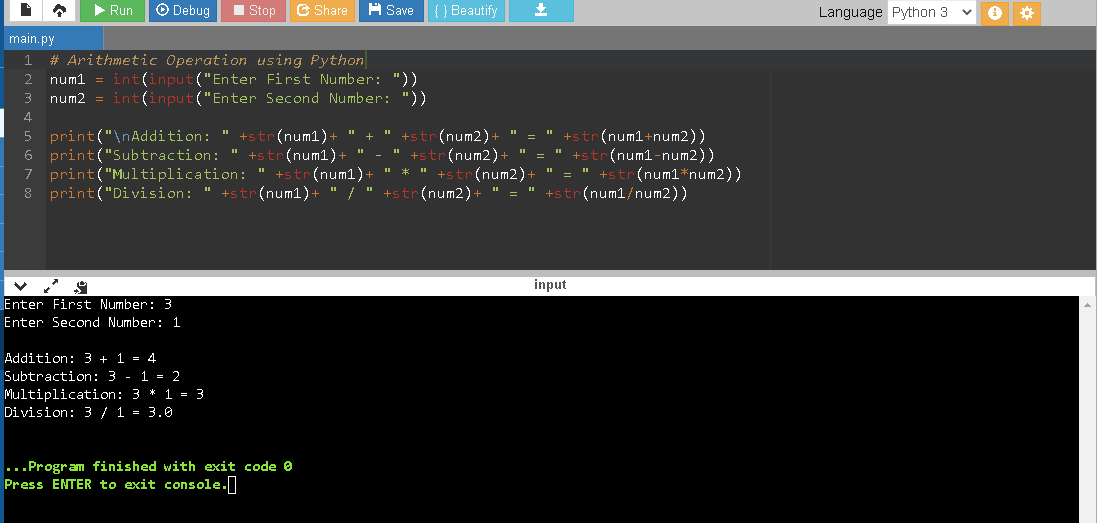Viewport: 1097px width, 523px height.
Task: Click the console scrollbar up arrow
Action: coord(1087,305)
